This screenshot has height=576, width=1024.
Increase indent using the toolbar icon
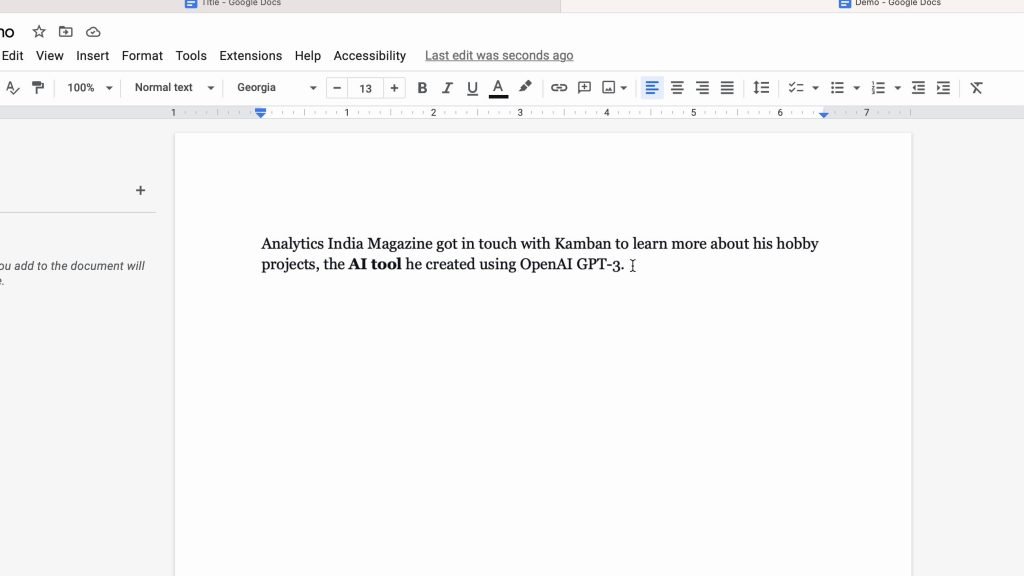tap(943, 88)
